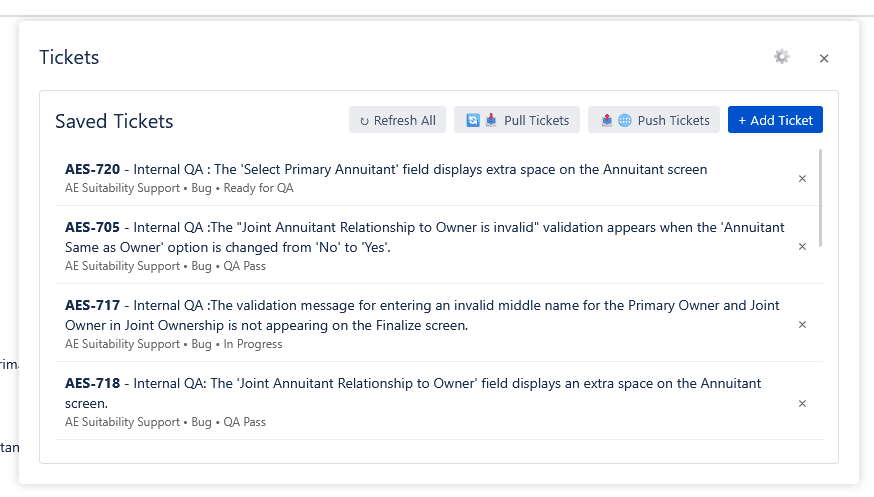Open the Tickets settings gear
Image resolution: width=874 pixels, height=497 pixels.
[781, 57]
